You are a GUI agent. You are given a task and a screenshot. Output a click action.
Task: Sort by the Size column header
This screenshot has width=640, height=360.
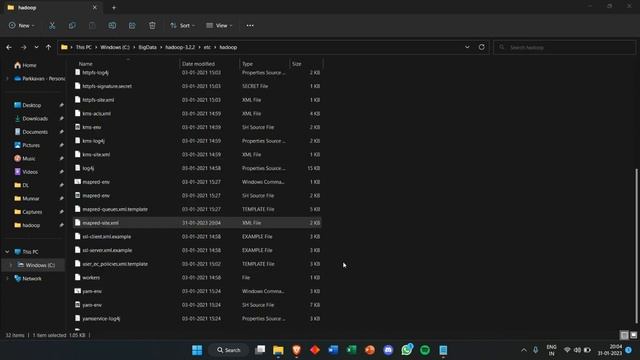click(x=297, y=64)
